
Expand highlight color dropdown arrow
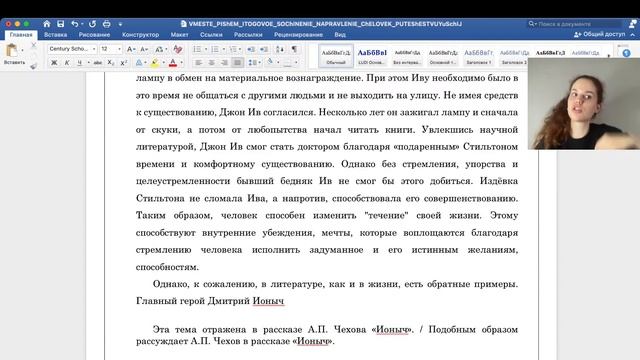click(x=164, y=63)
